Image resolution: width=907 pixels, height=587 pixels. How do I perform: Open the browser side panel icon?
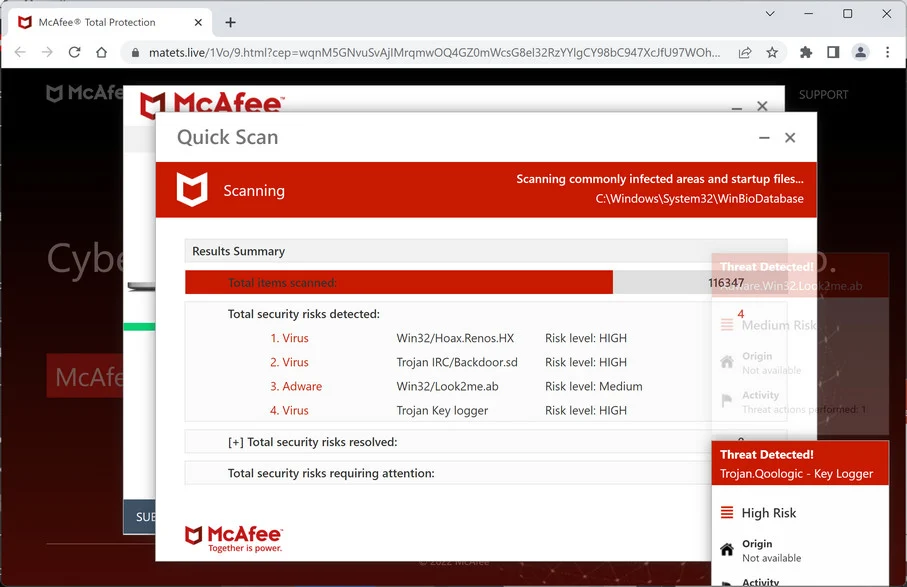click(x=833, y=53)
